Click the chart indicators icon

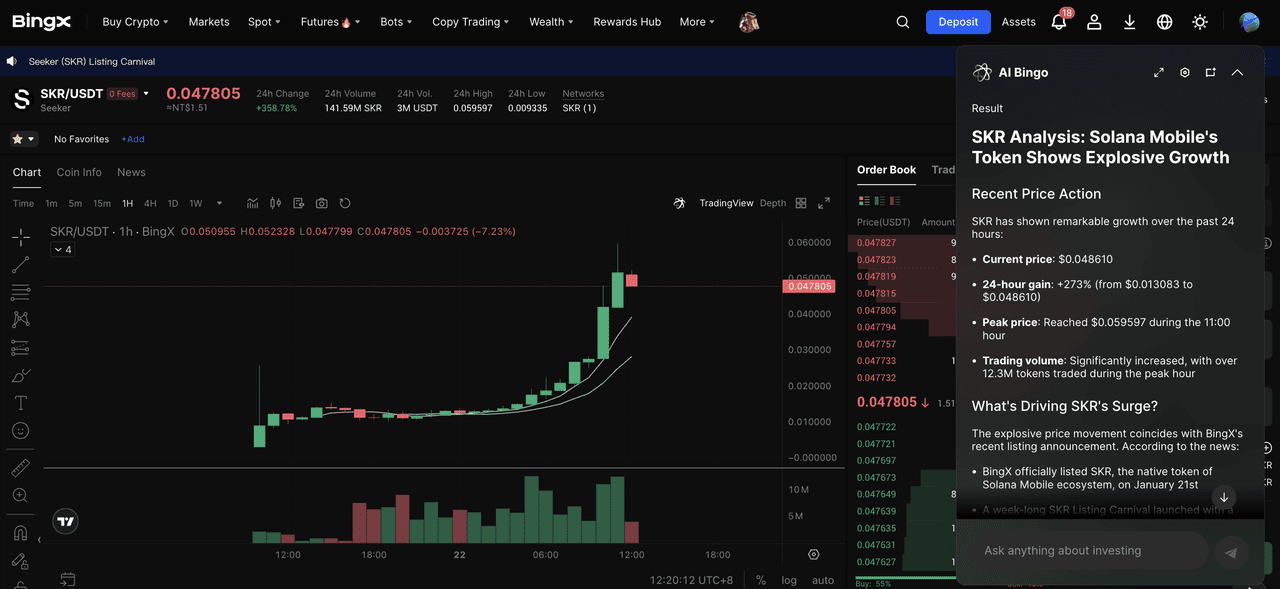252,203
